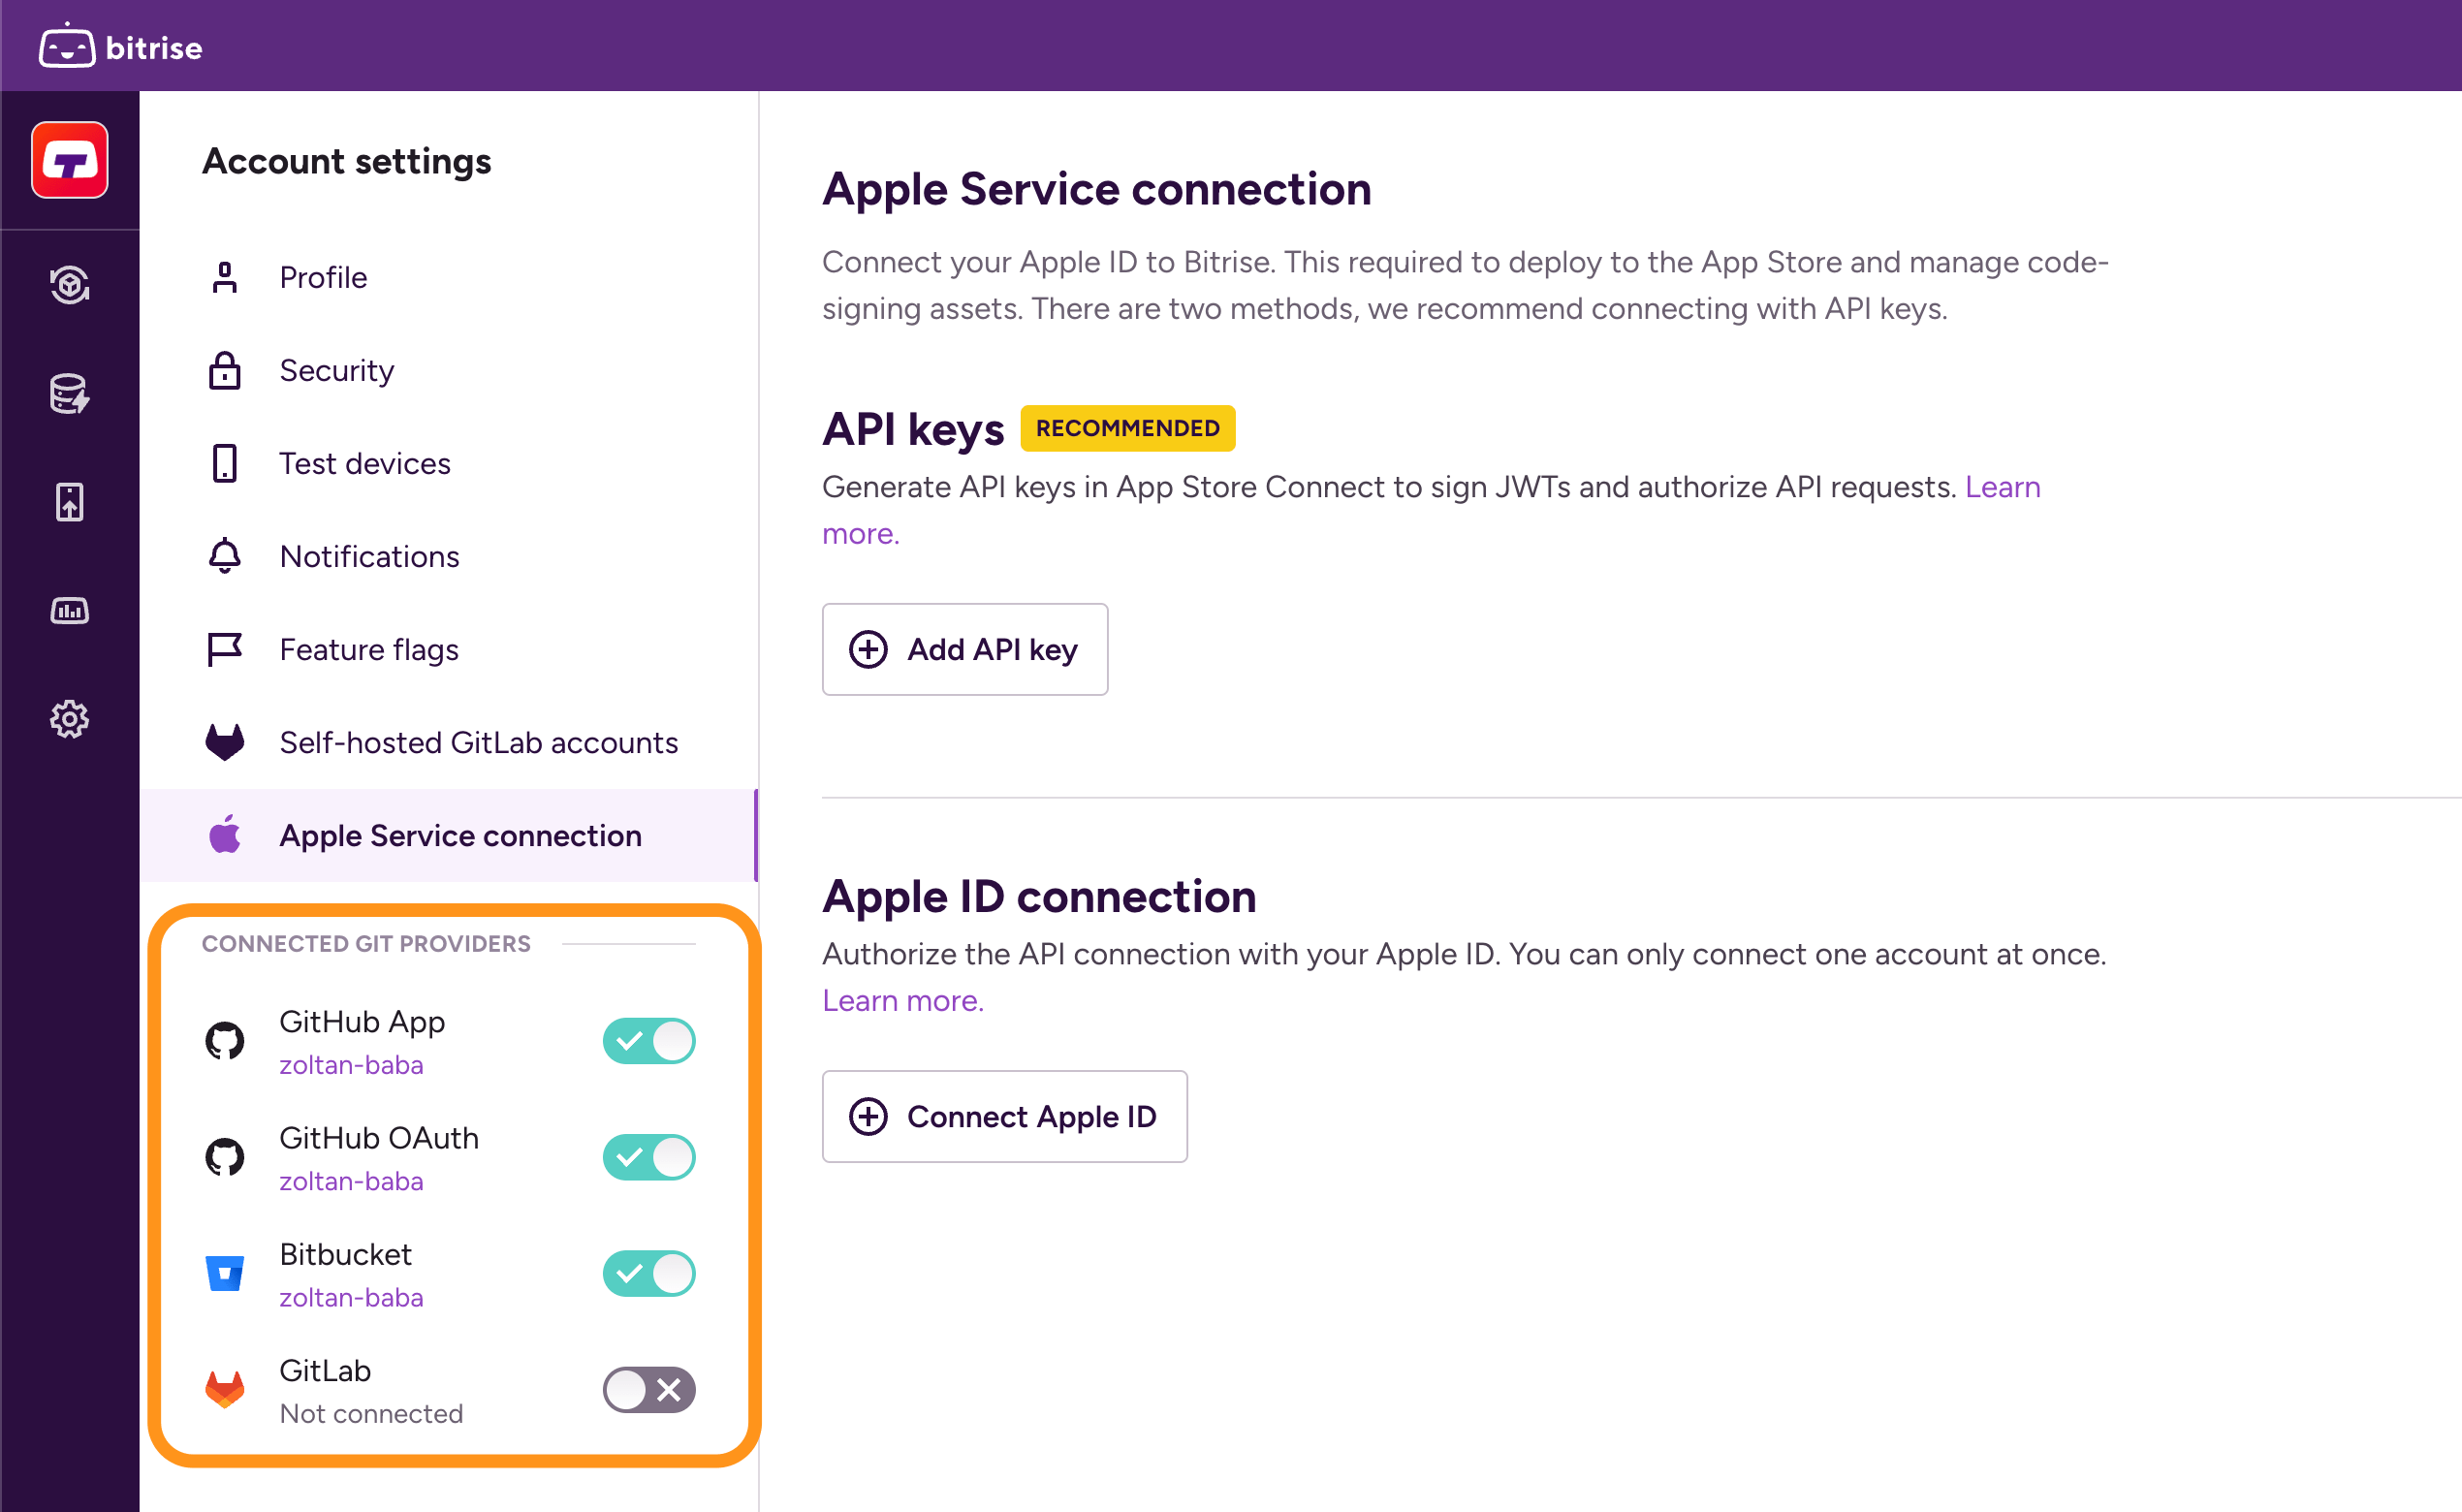This screenshot has height=1512, width=2462.
Task: Turn off the Bitbucket connection toggle
Action: tap(649, 1273)
